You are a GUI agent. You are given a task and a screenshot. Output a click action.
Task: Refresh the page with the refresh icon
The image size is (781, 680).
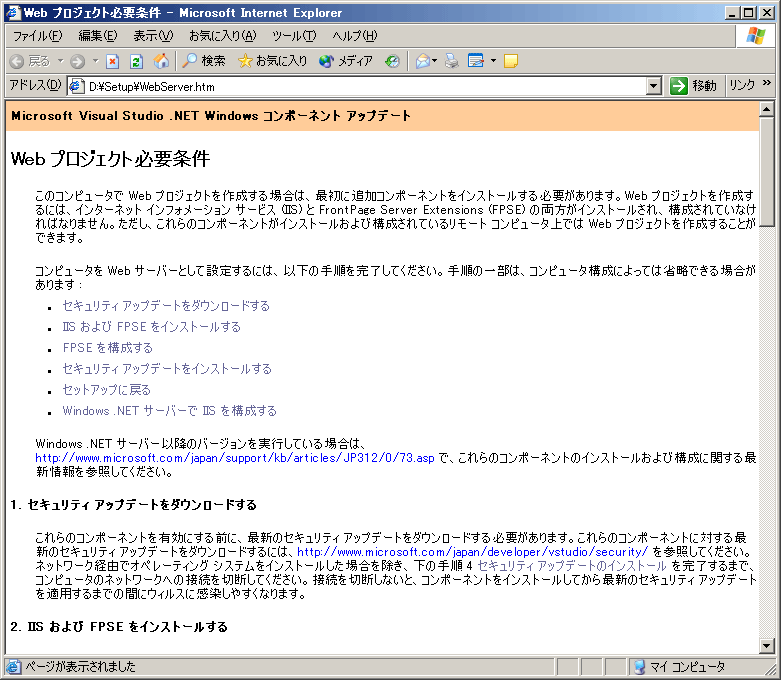136,61
